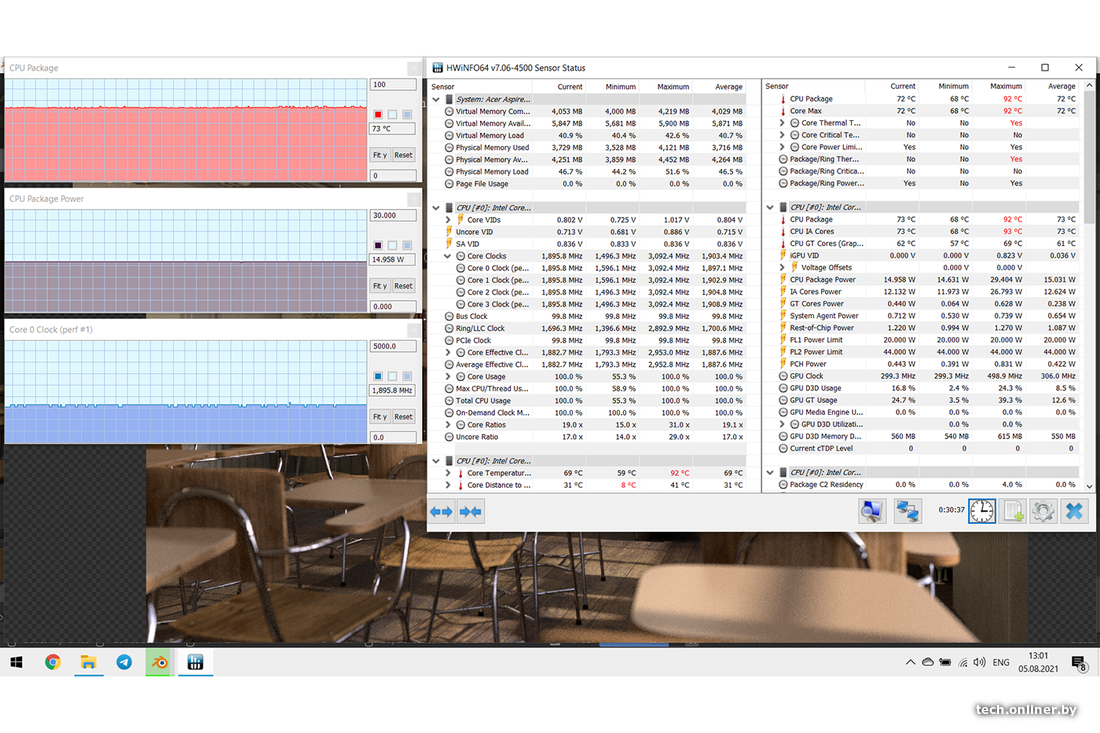Start sensor logging with the add-file icon
This screenshot has width=1100, height=733.
pos(1013,510)
